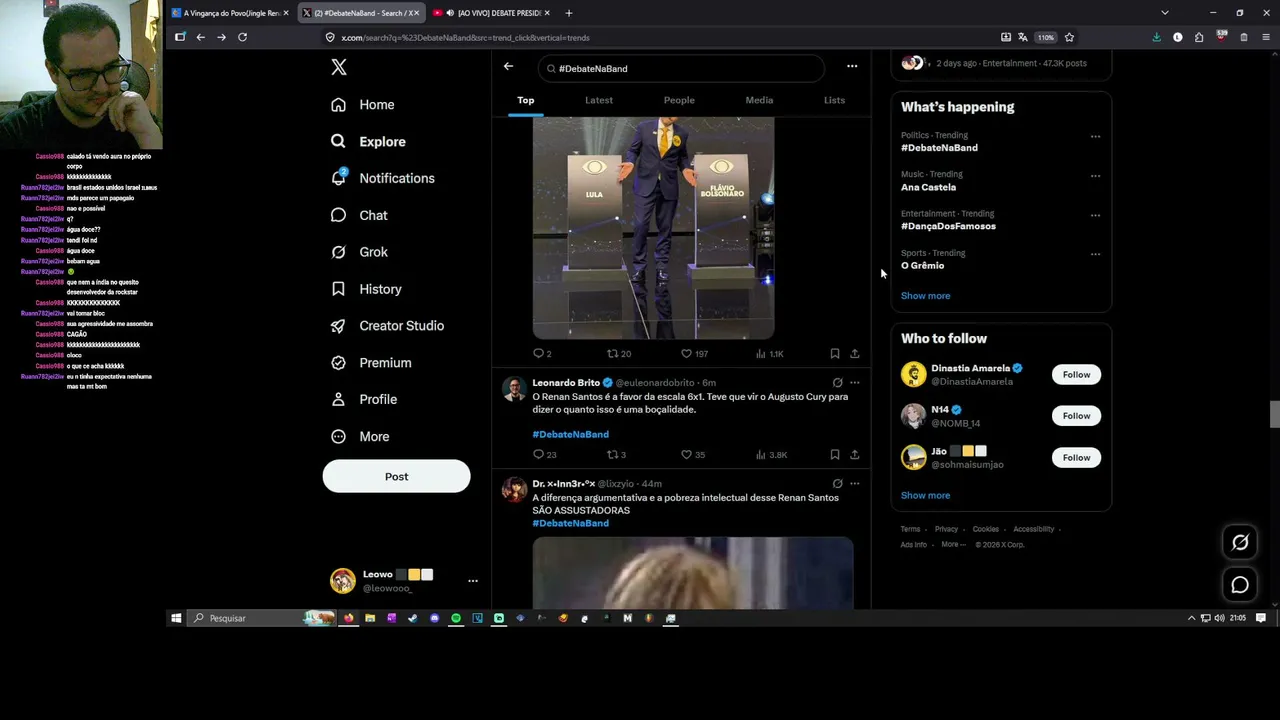
Task: Share the post with 197 likes
Action: click(855, 353)
